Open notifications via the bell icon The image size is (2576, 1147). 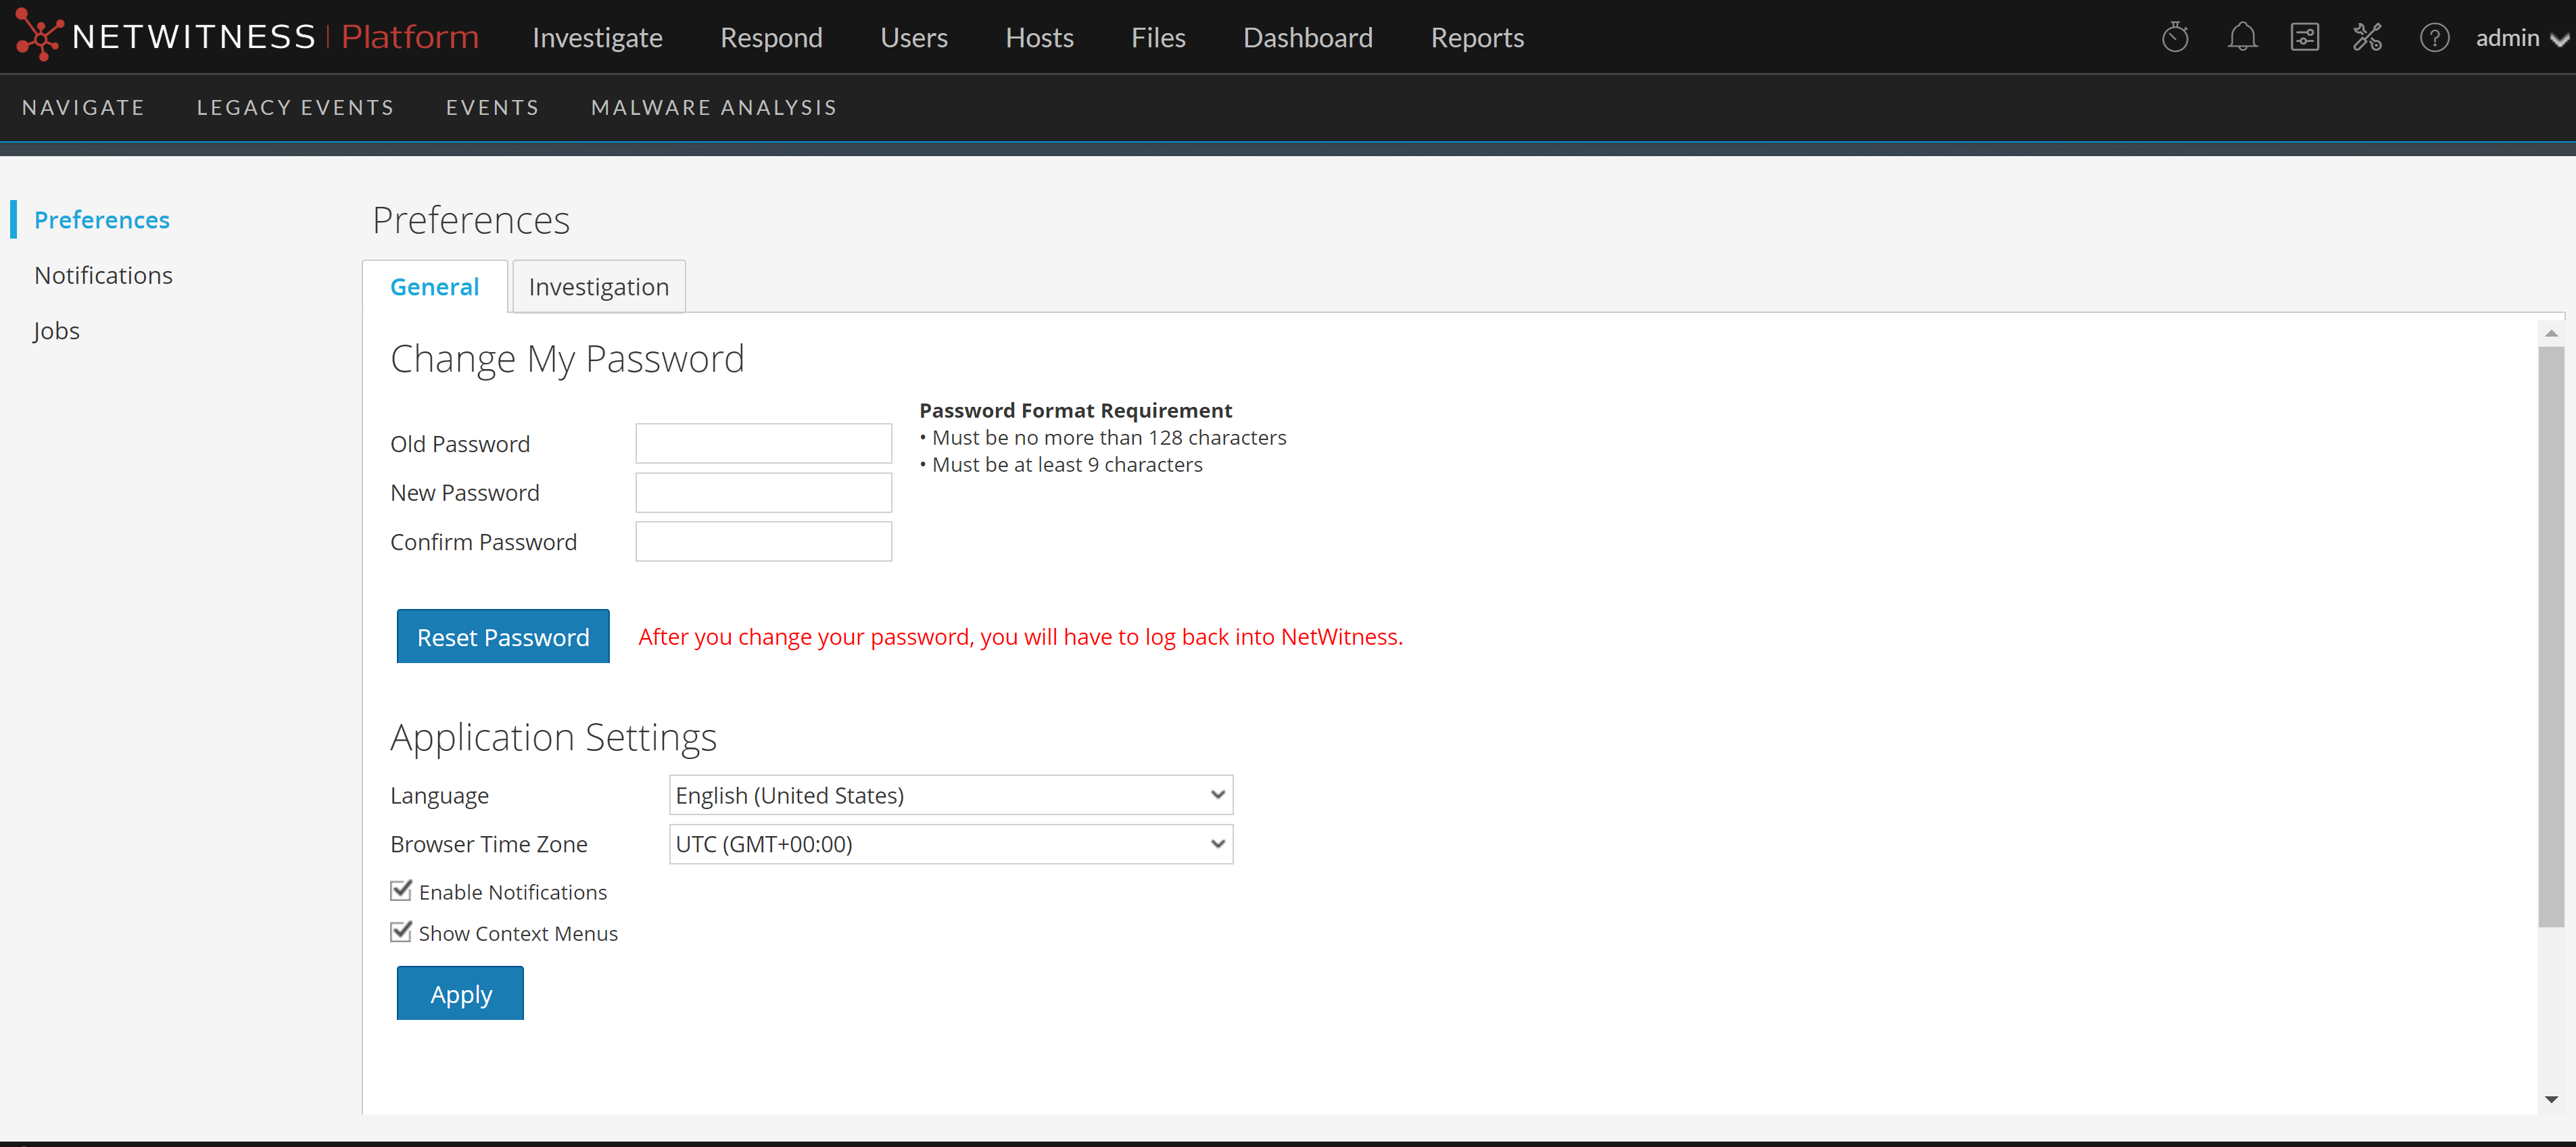[2242, 36]
